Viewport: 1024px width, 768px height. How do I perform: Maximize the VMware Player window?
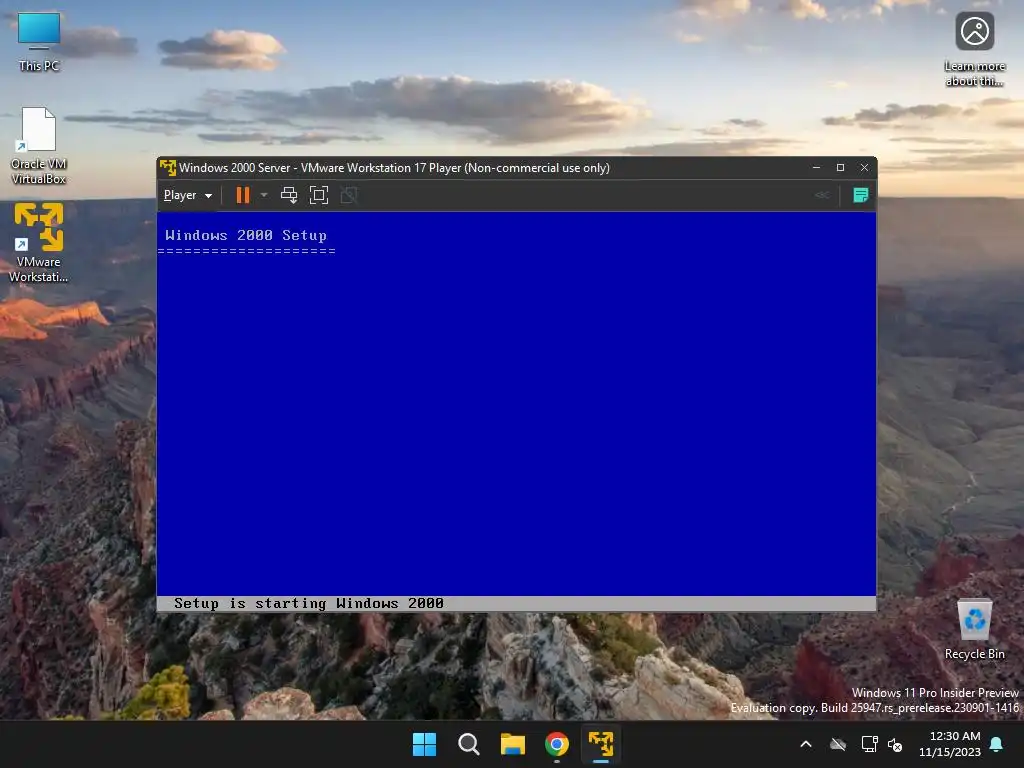[840, 168]
